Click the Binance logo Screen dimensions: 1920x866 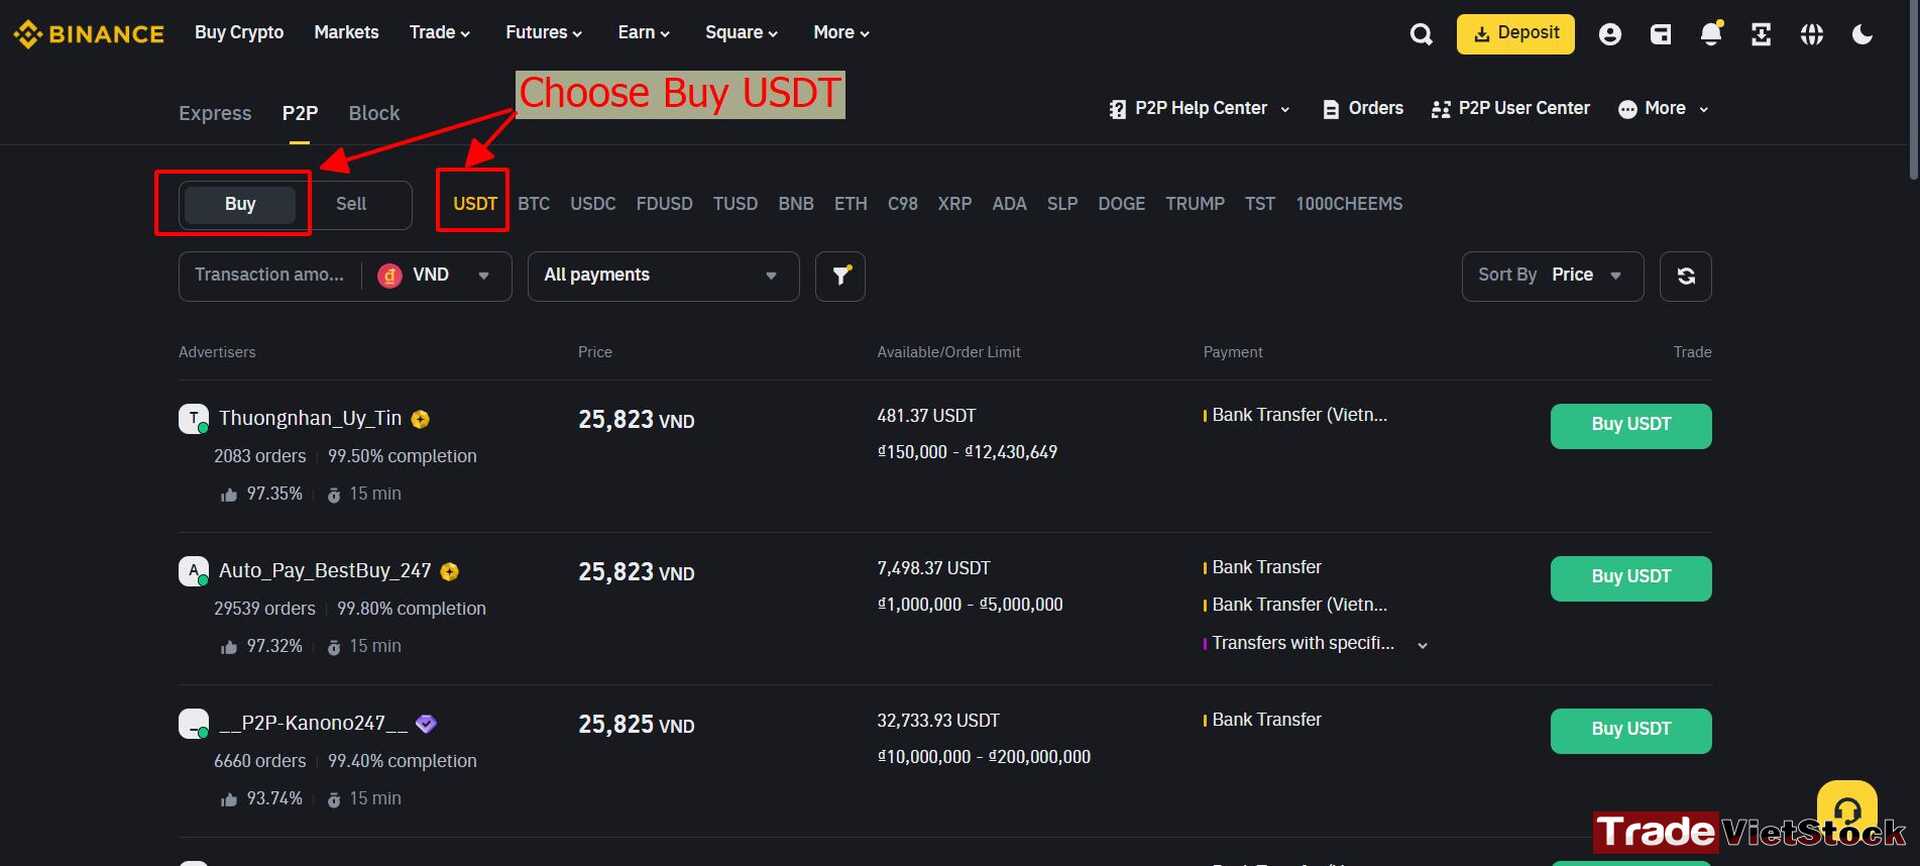tap(88, 34)
